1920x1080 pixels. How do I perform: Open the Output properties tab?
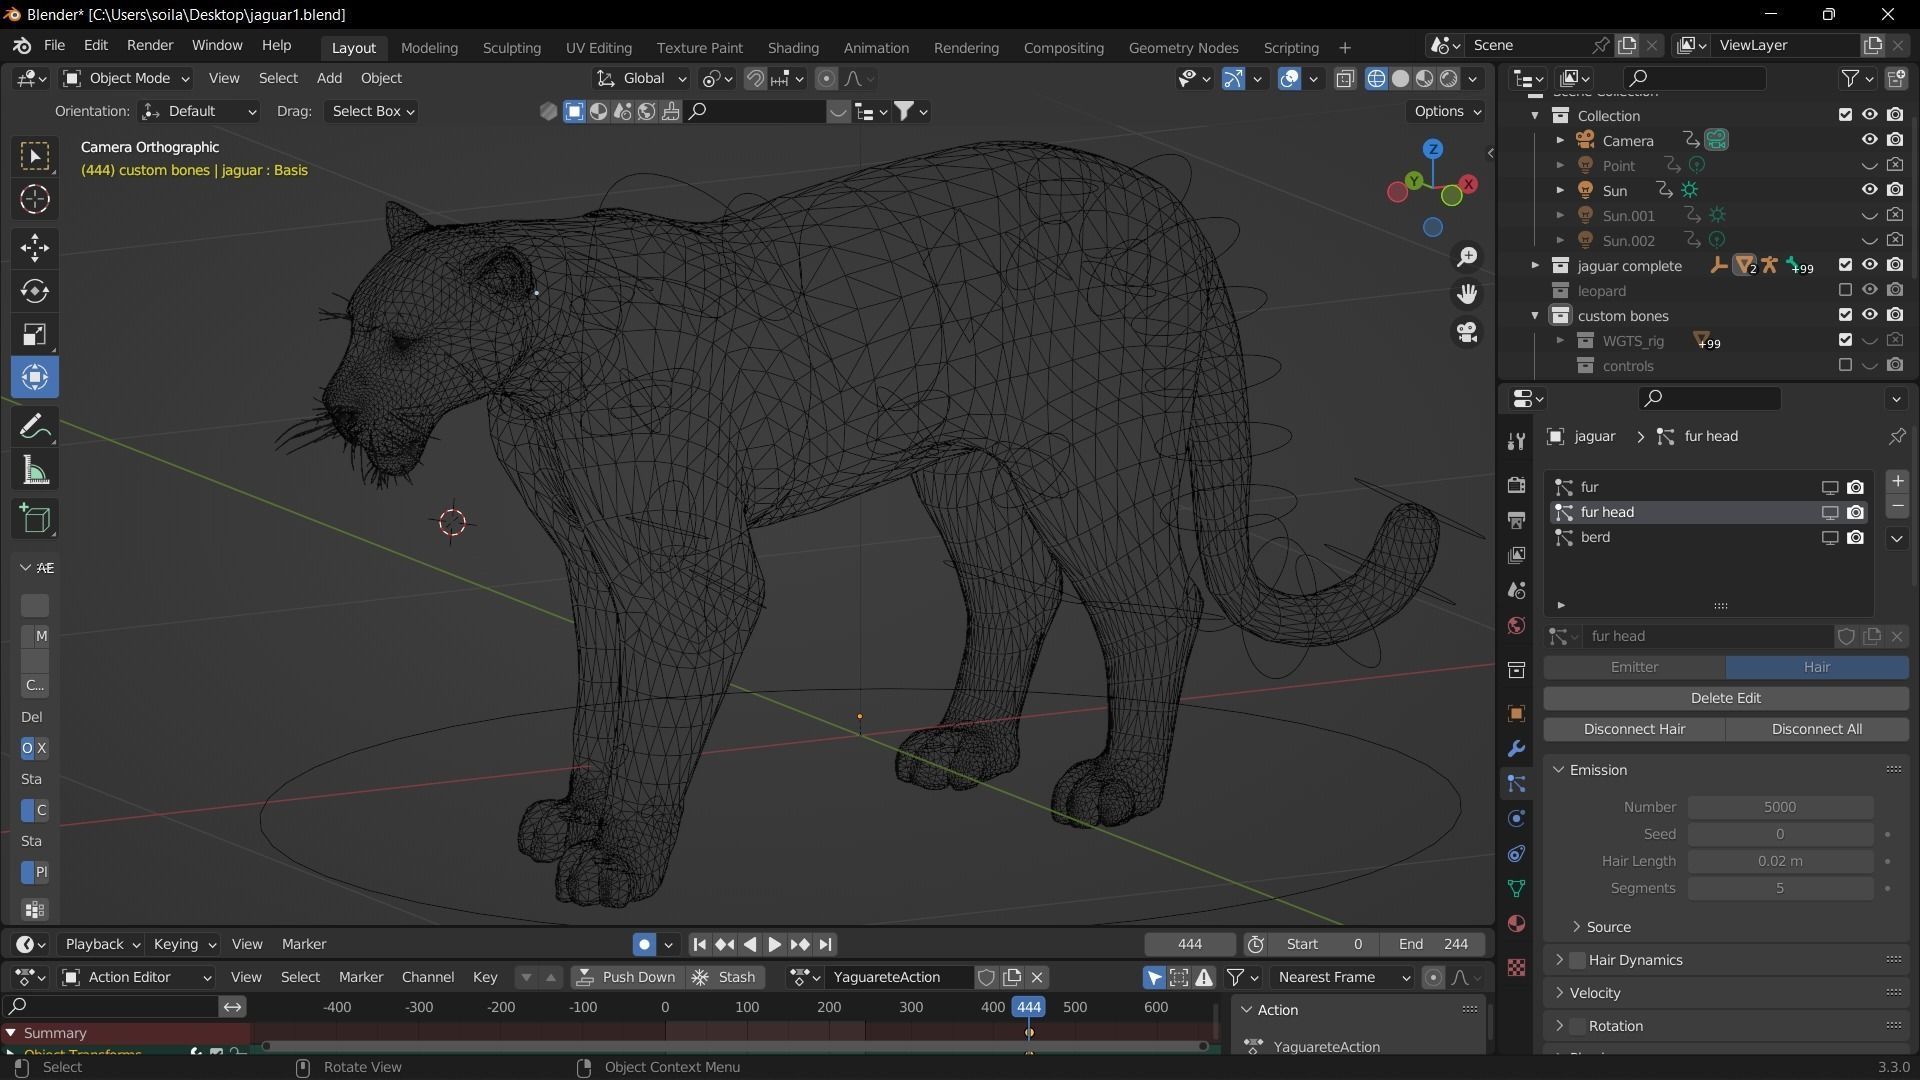coord(1516,520)
